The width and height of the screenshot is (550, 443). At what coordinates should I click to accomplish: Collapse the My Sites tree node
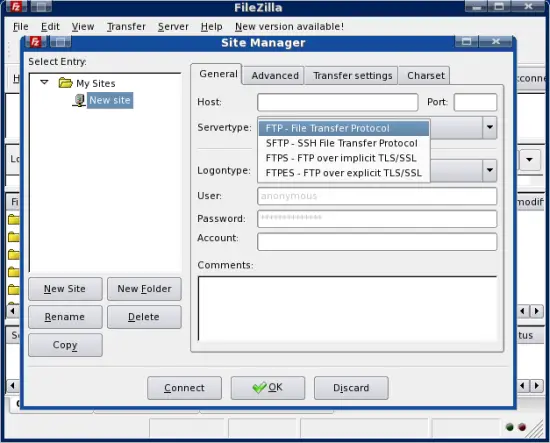coord(44,82)
